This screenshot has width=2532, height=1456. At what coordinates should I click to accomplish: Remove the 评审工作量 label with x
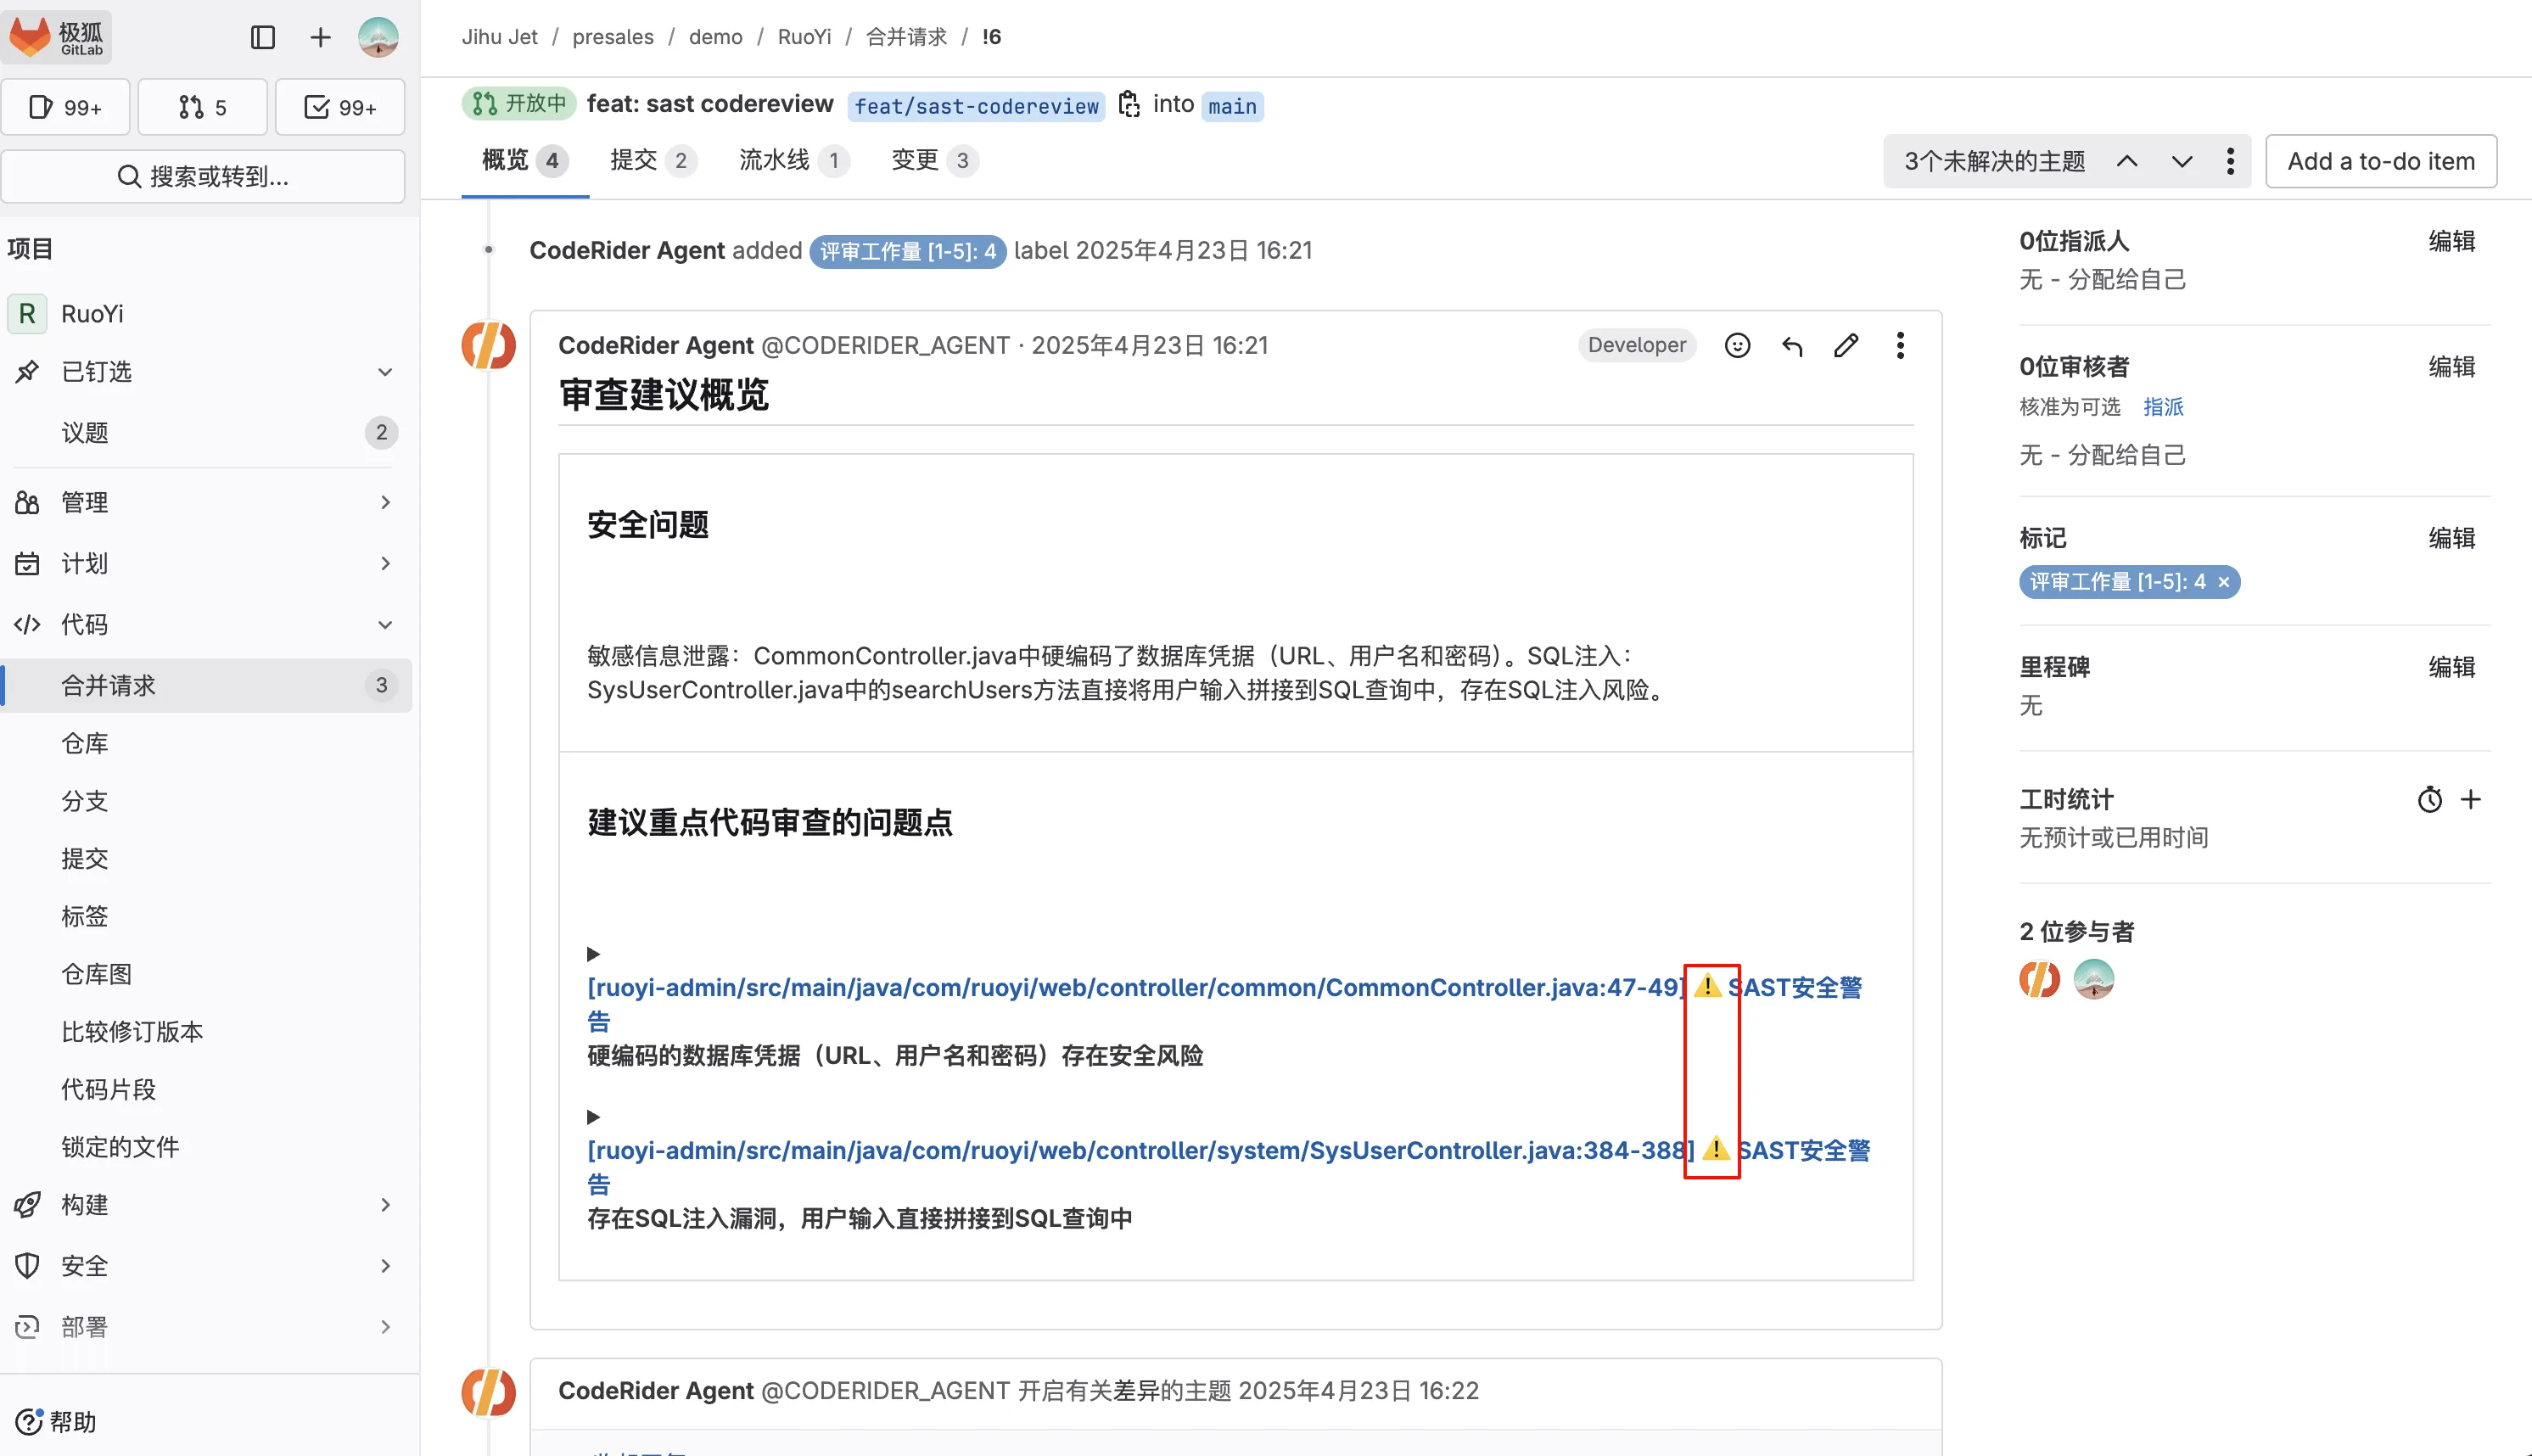point(2223,582)
